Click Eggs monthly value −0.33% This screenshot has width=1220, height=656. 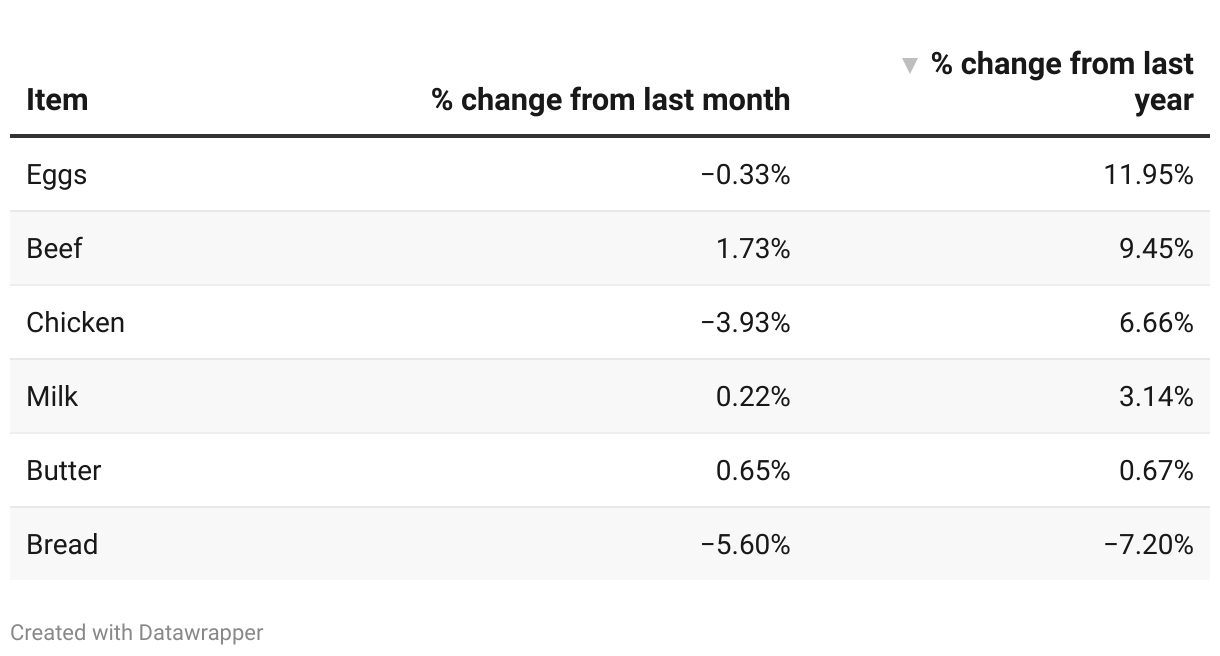(746, 175)
